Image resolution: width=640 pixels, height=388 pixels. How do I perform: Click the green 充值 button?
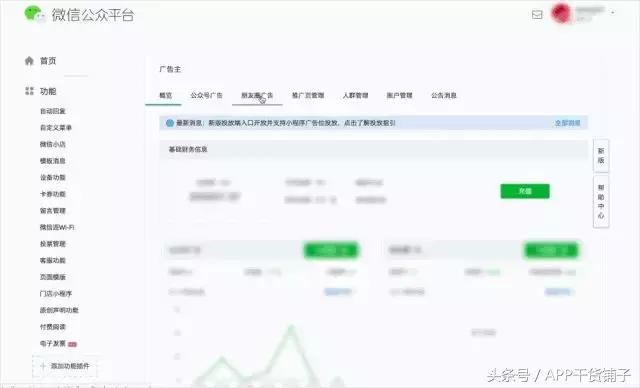pos(525,191)
